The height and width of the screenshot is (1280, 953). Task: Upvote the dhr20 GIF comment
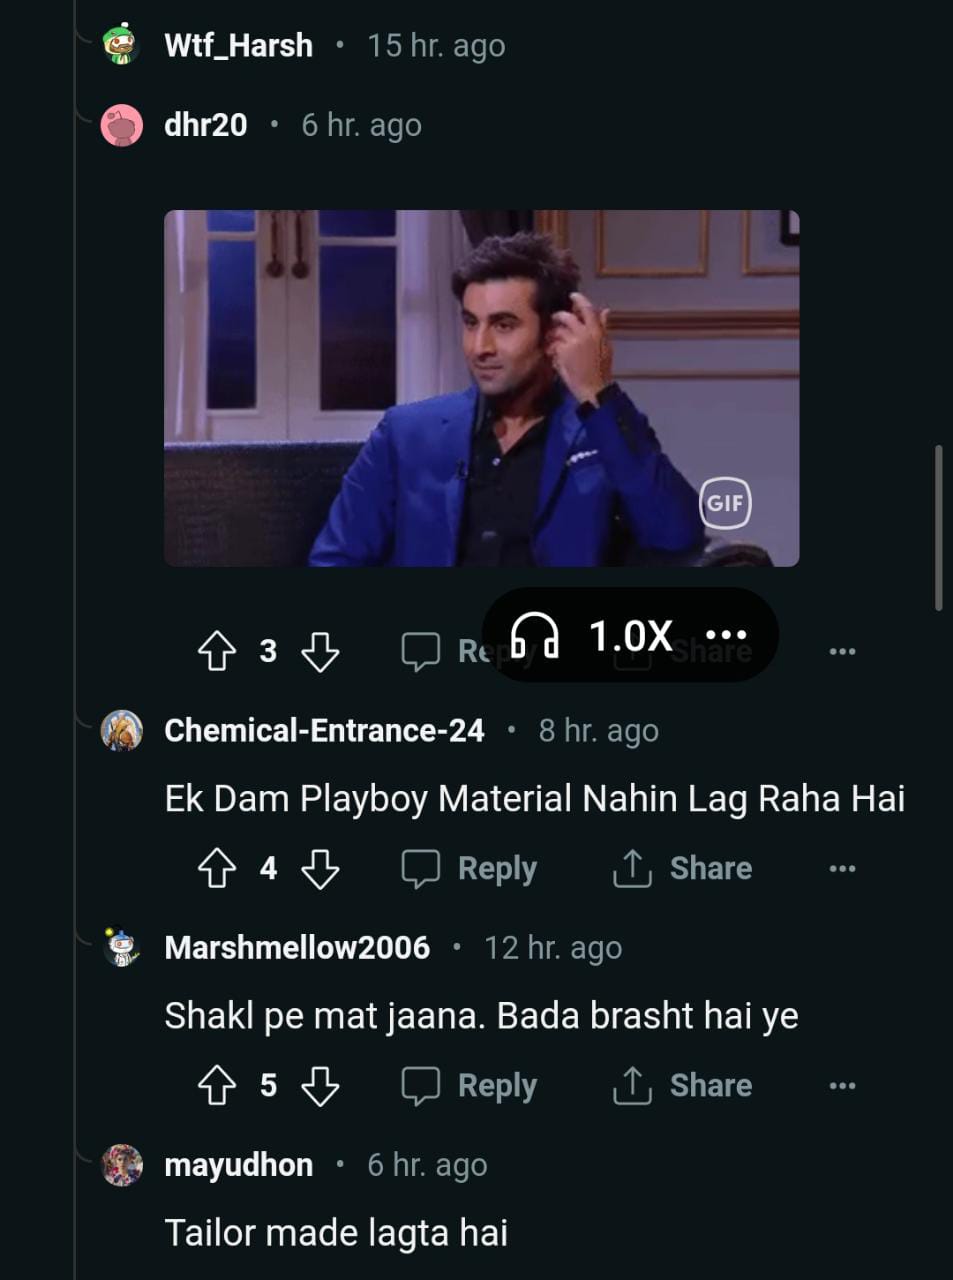coord(217,651)
